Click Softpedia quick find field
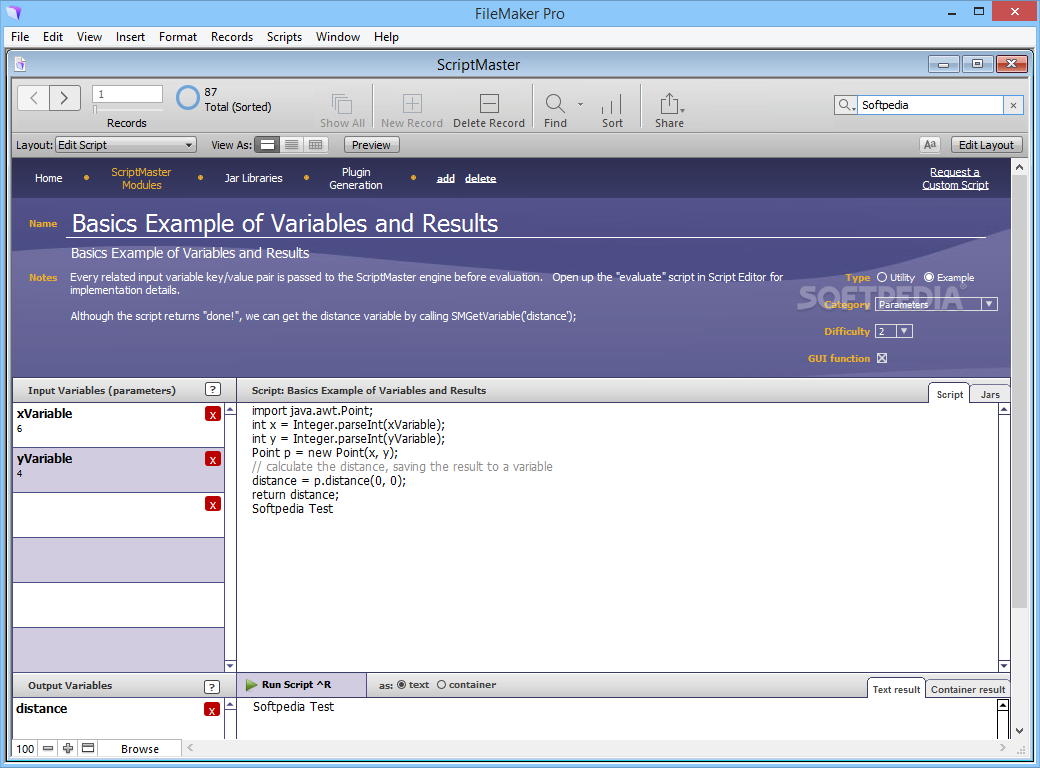This screenshot has width=1040, height=768. click(929, 105)
